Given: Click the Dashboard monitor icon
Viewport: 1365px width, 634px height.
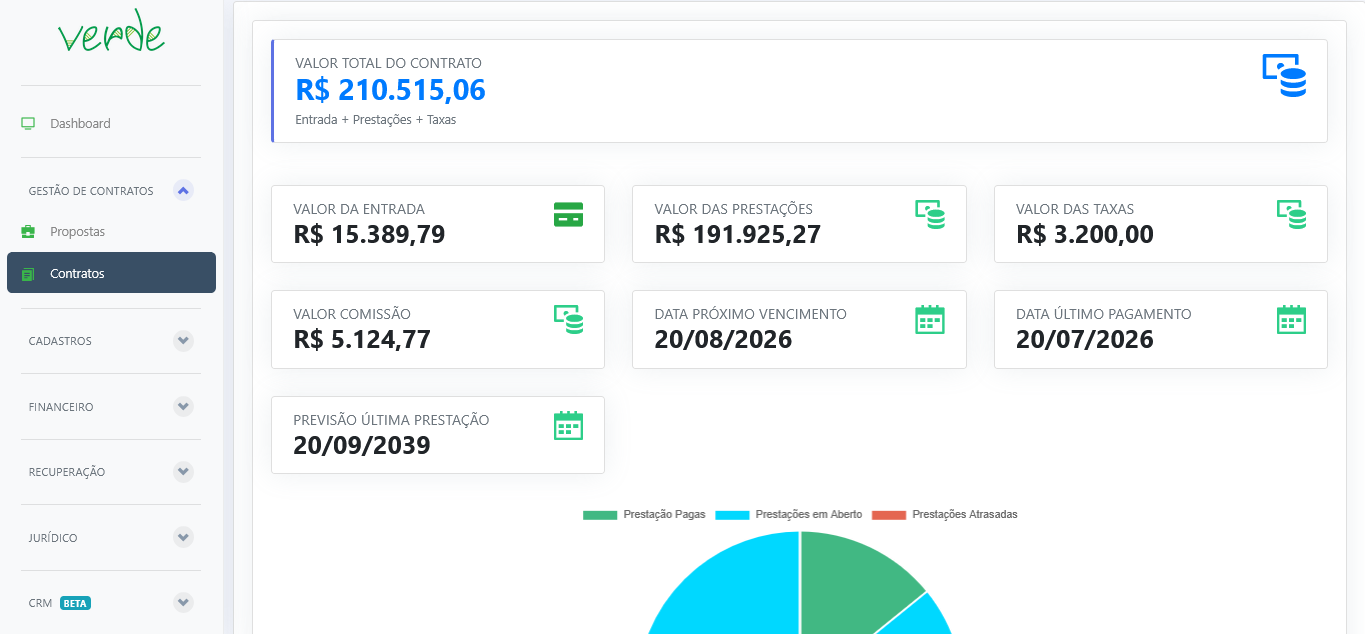Looking at the screenshot, I should pos(28,124).
